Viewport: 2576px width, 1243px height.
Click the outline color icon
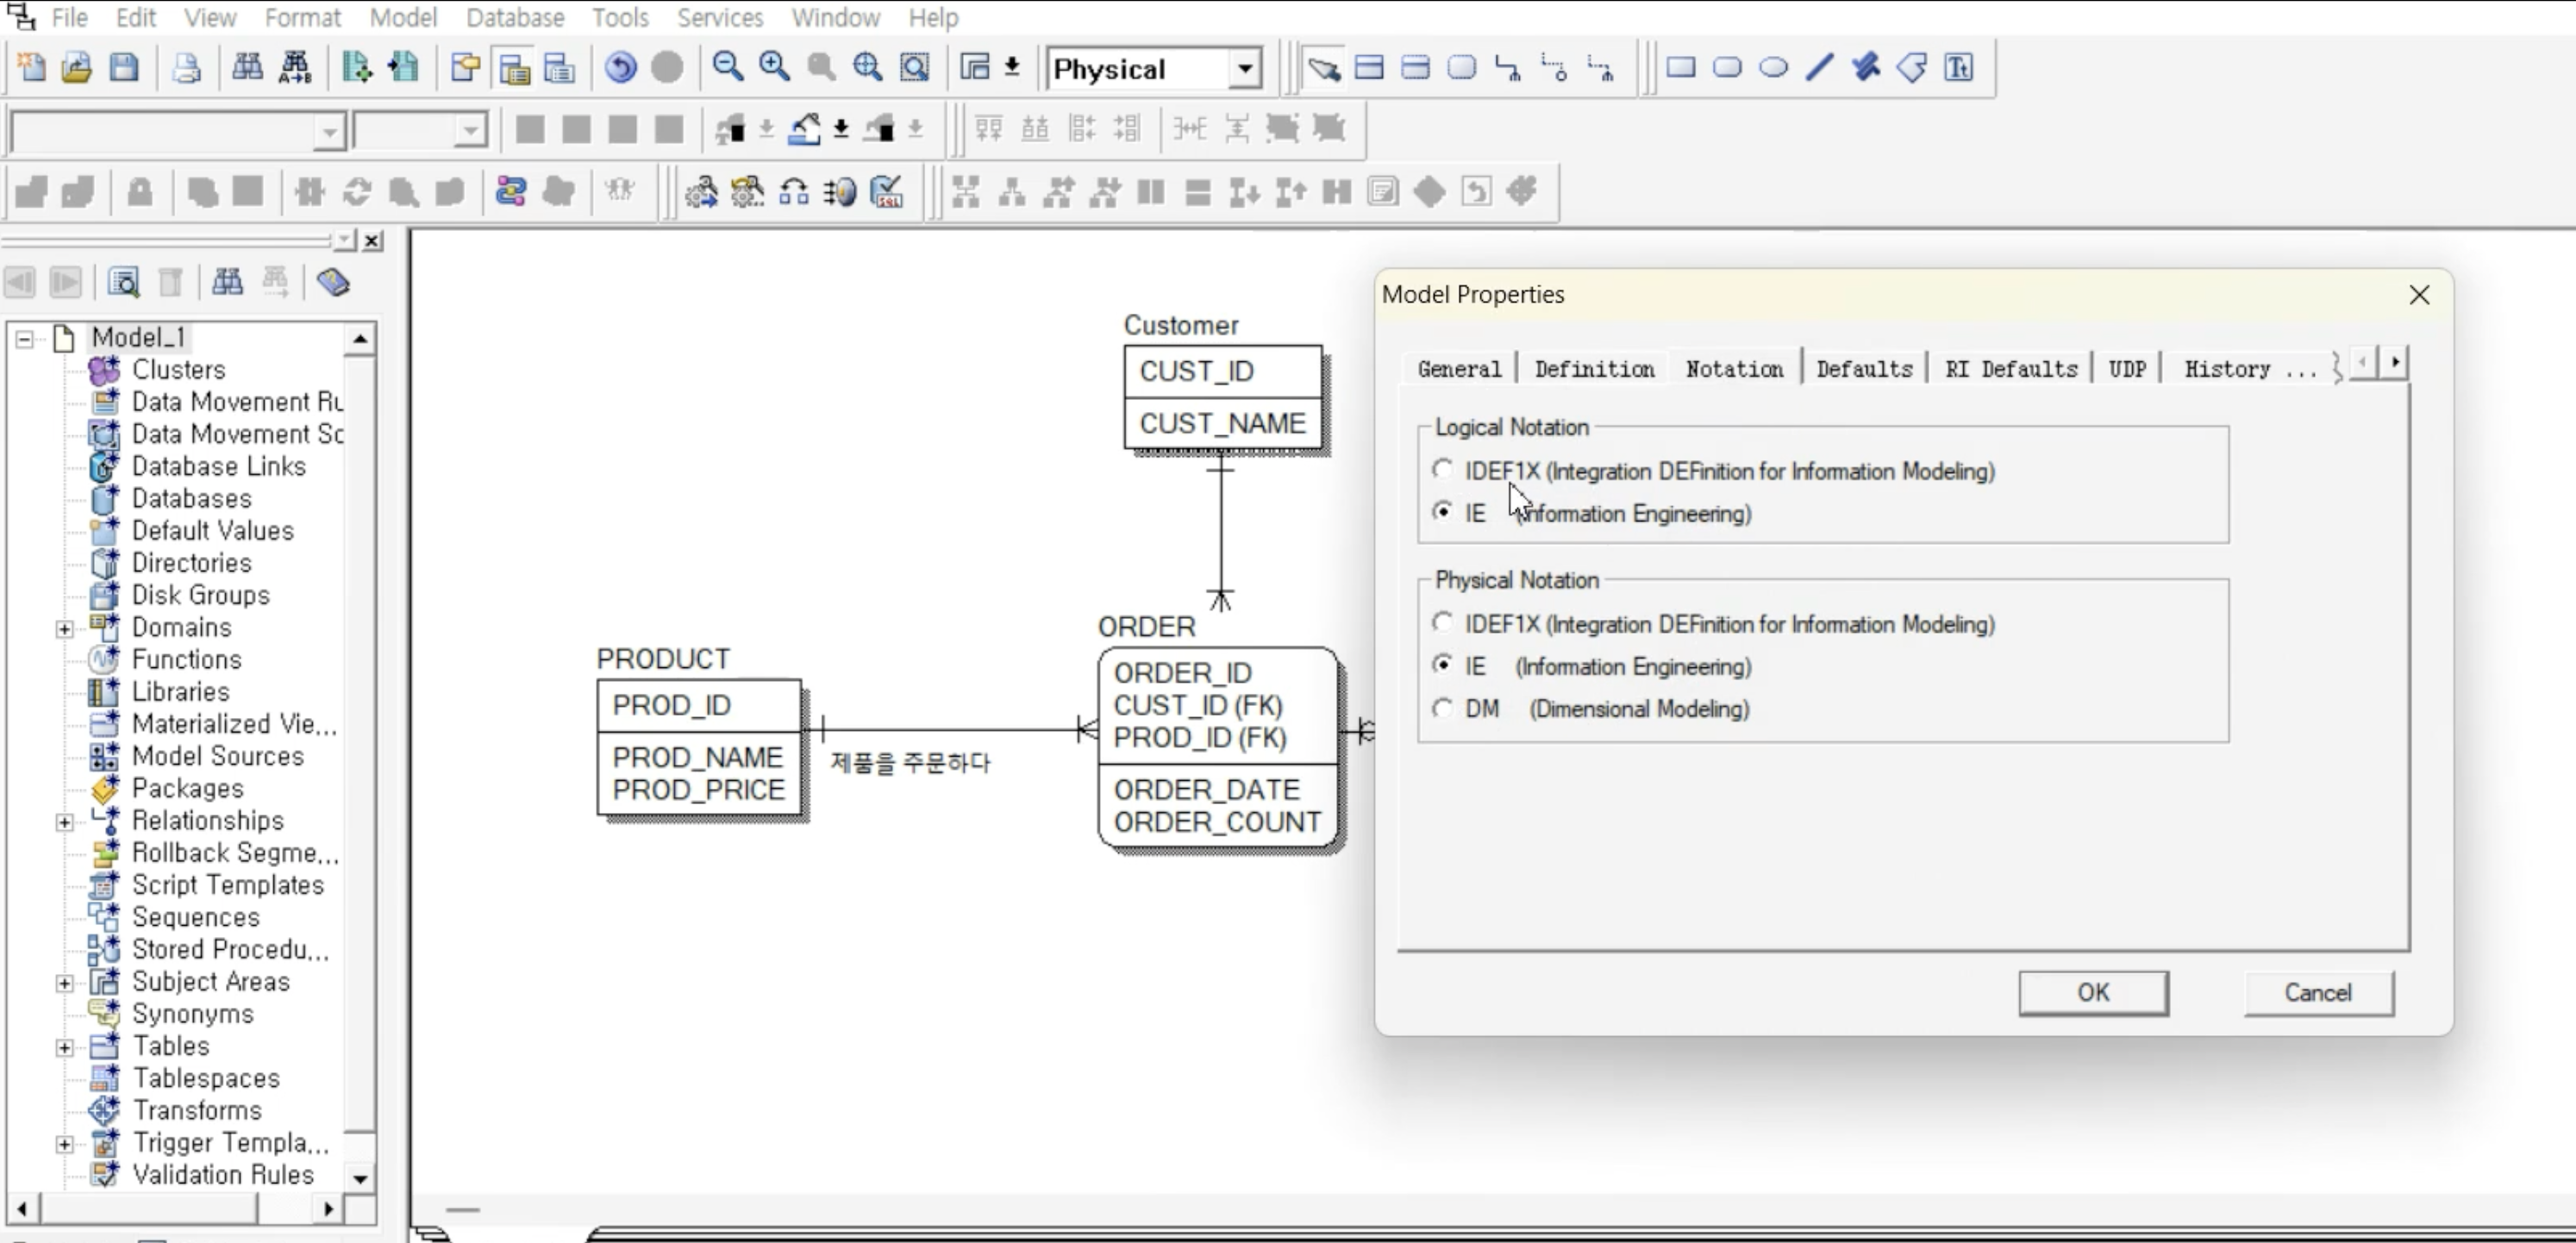[x=879, y=129]
